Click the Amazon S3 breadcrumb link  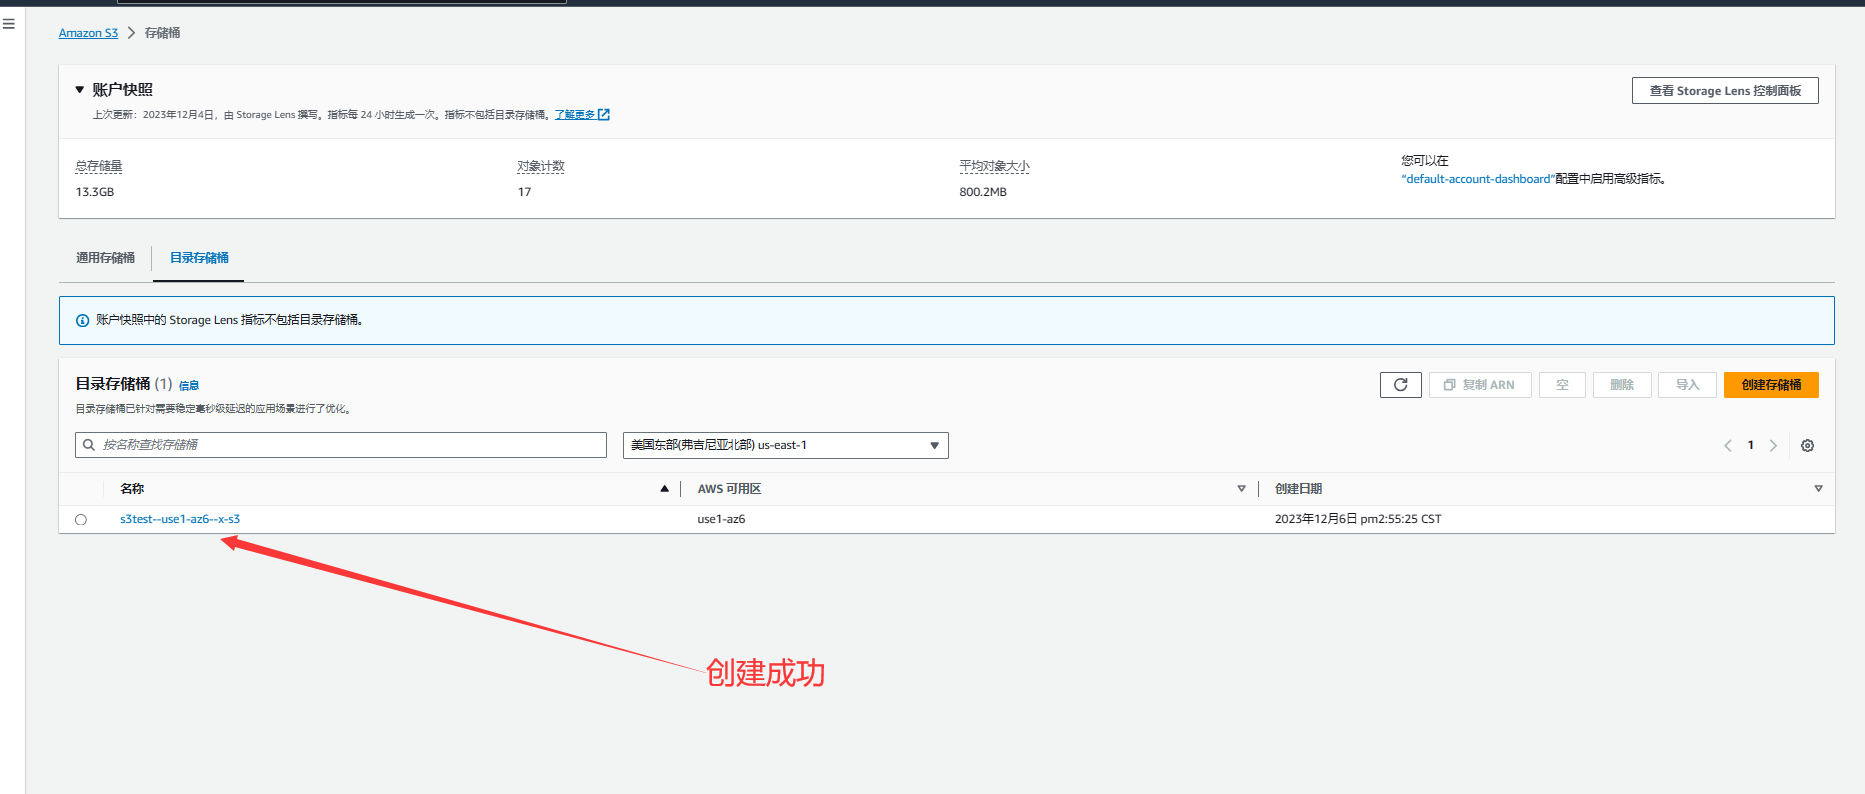click(88, 33)
